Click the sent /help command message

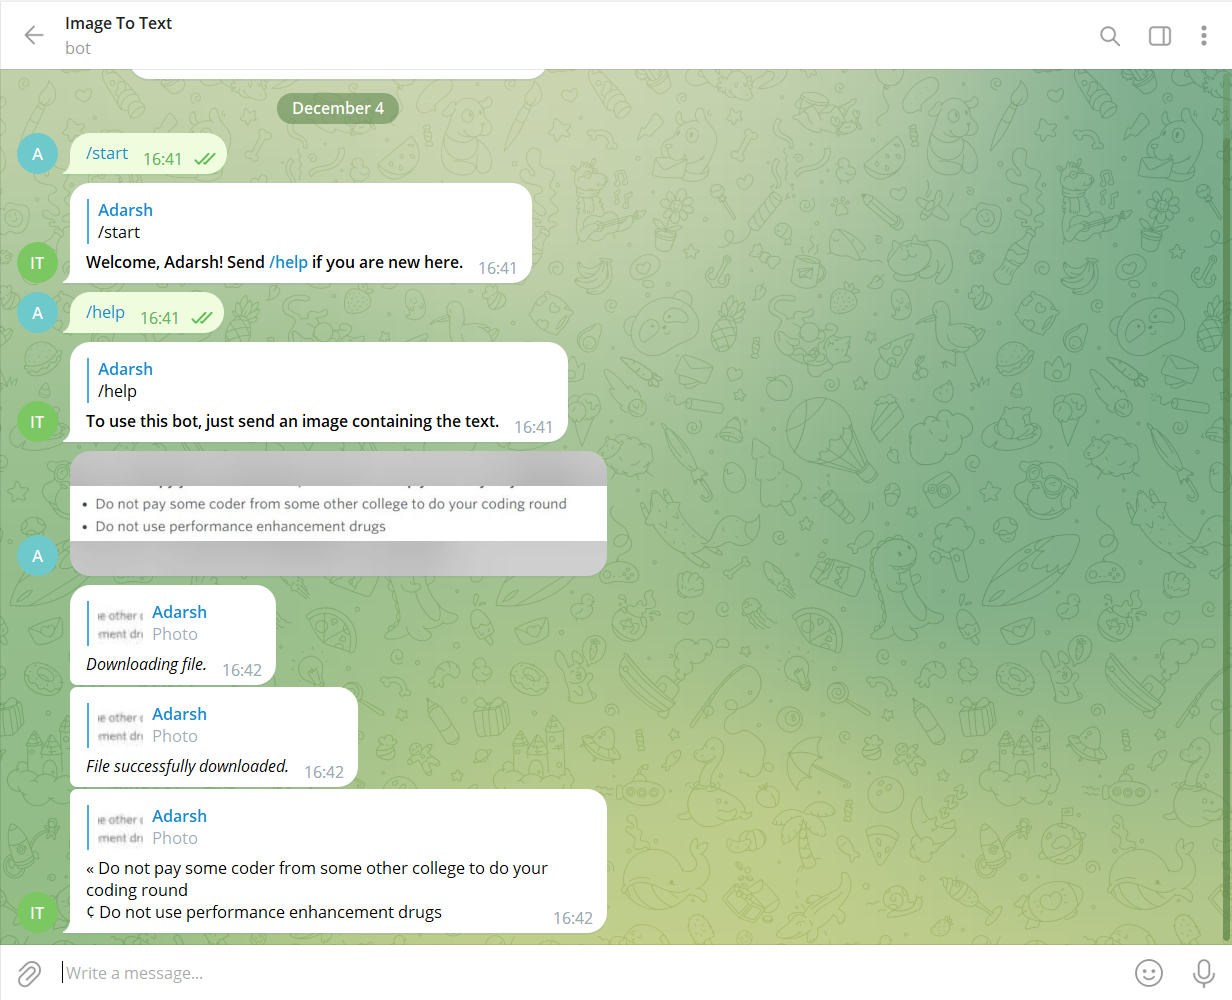pos(145,314)
